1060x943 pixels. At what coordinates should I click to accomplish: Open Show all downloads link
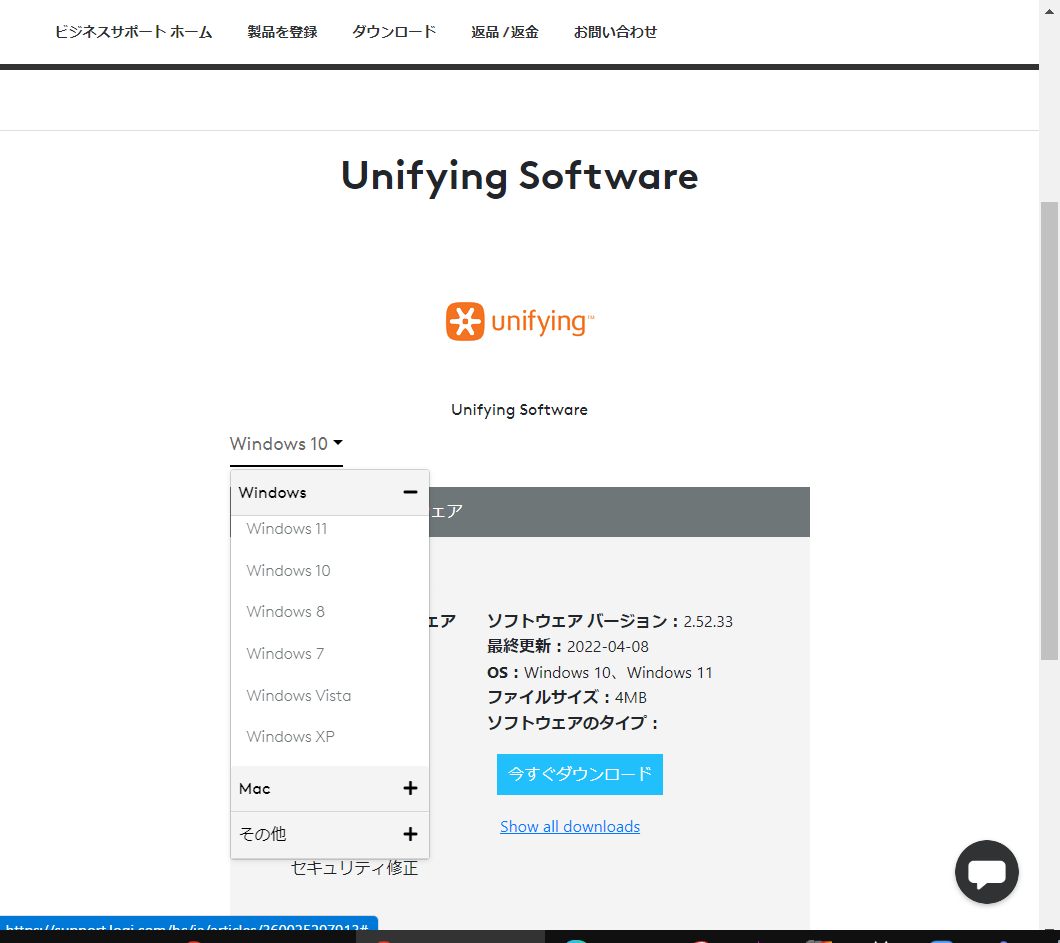point(570,827)
